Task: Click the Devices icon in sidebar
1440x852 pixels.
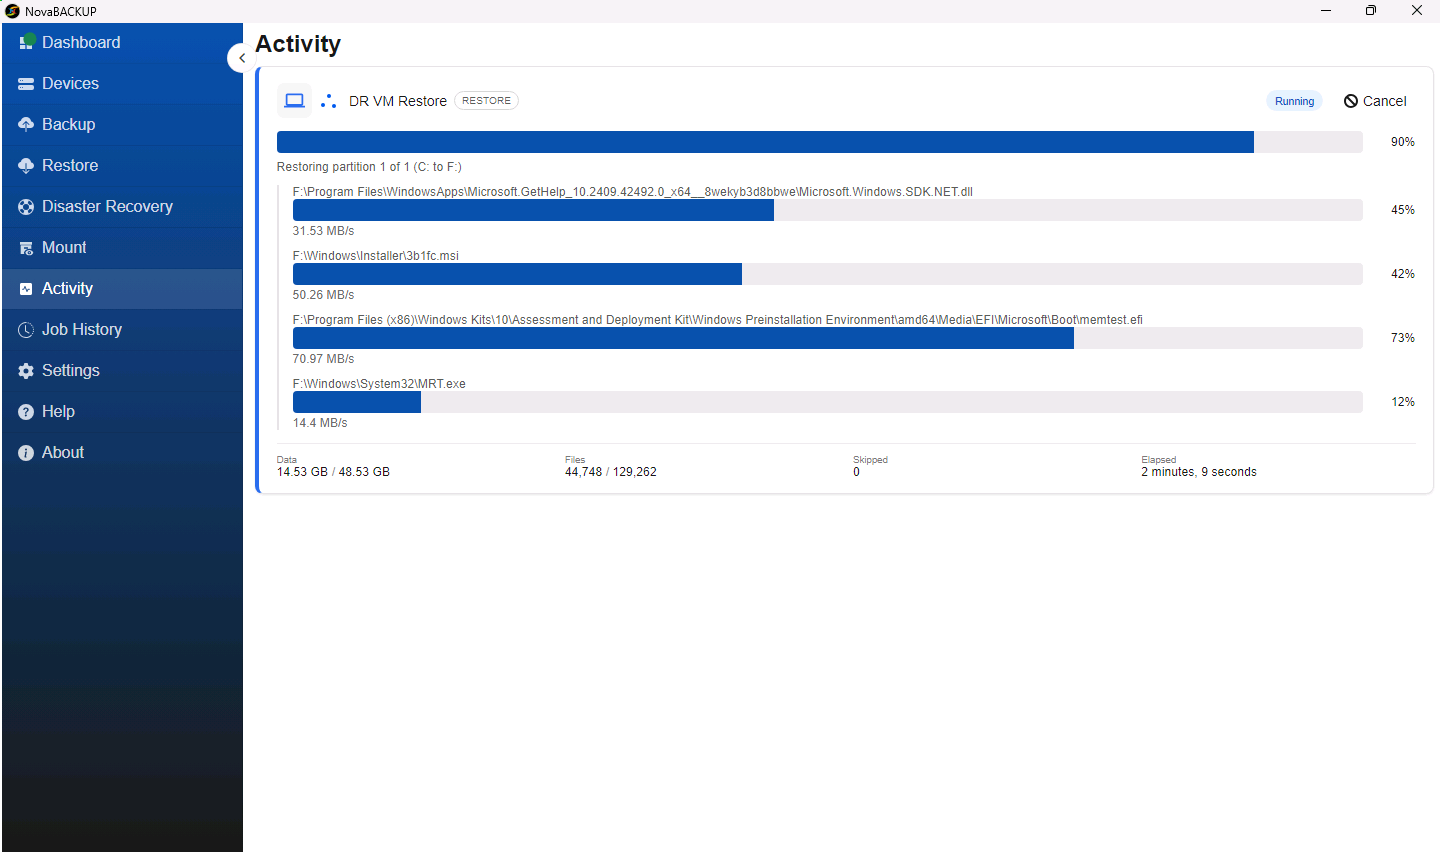Action: point(26,84)
